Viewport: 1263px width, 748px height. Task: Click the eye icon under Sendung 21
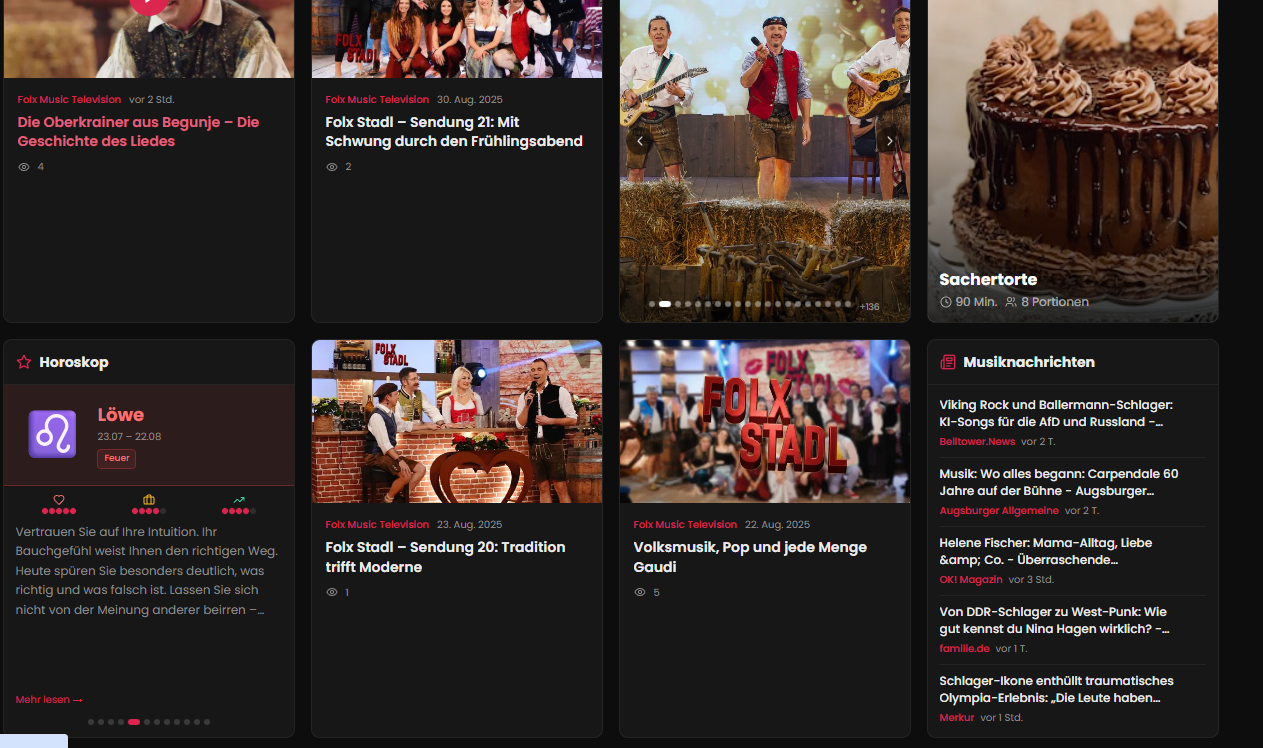[x=332, y=167]
